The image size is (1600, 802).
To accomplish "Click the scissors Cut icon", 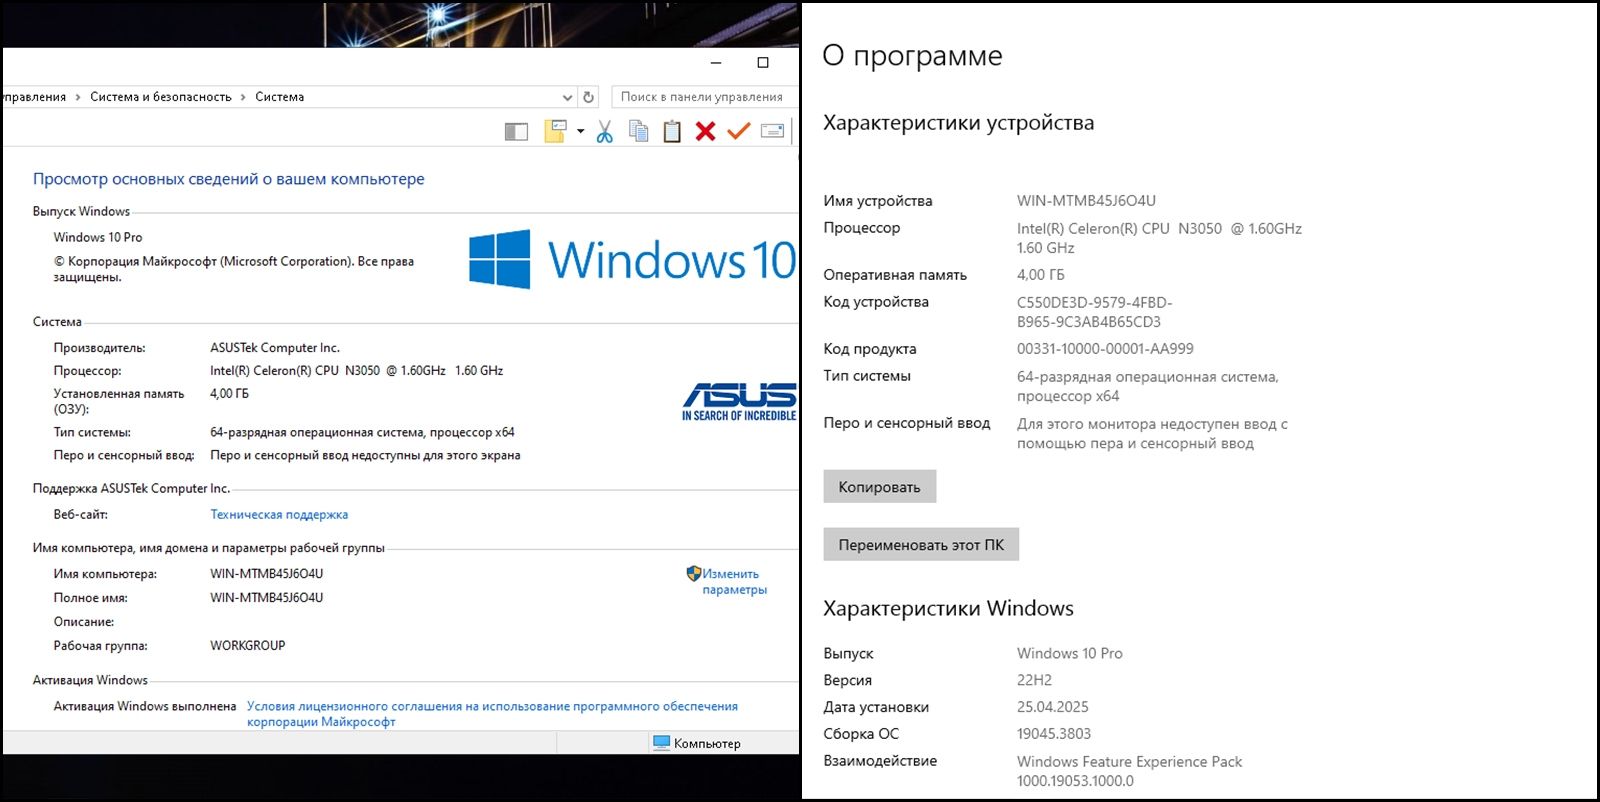I will click(x=604, y=131).
